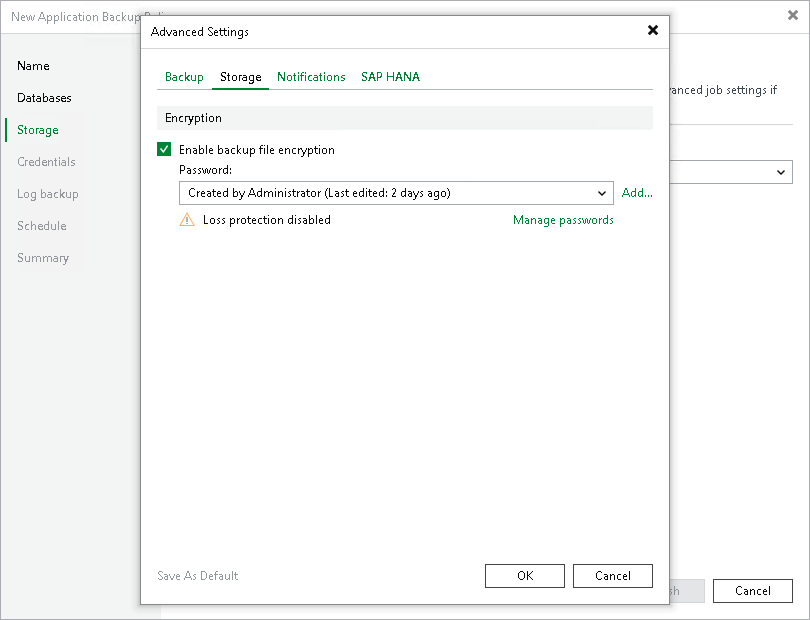
Task: Close the Advanced Settings dialog with X
Action: (653, 30)
